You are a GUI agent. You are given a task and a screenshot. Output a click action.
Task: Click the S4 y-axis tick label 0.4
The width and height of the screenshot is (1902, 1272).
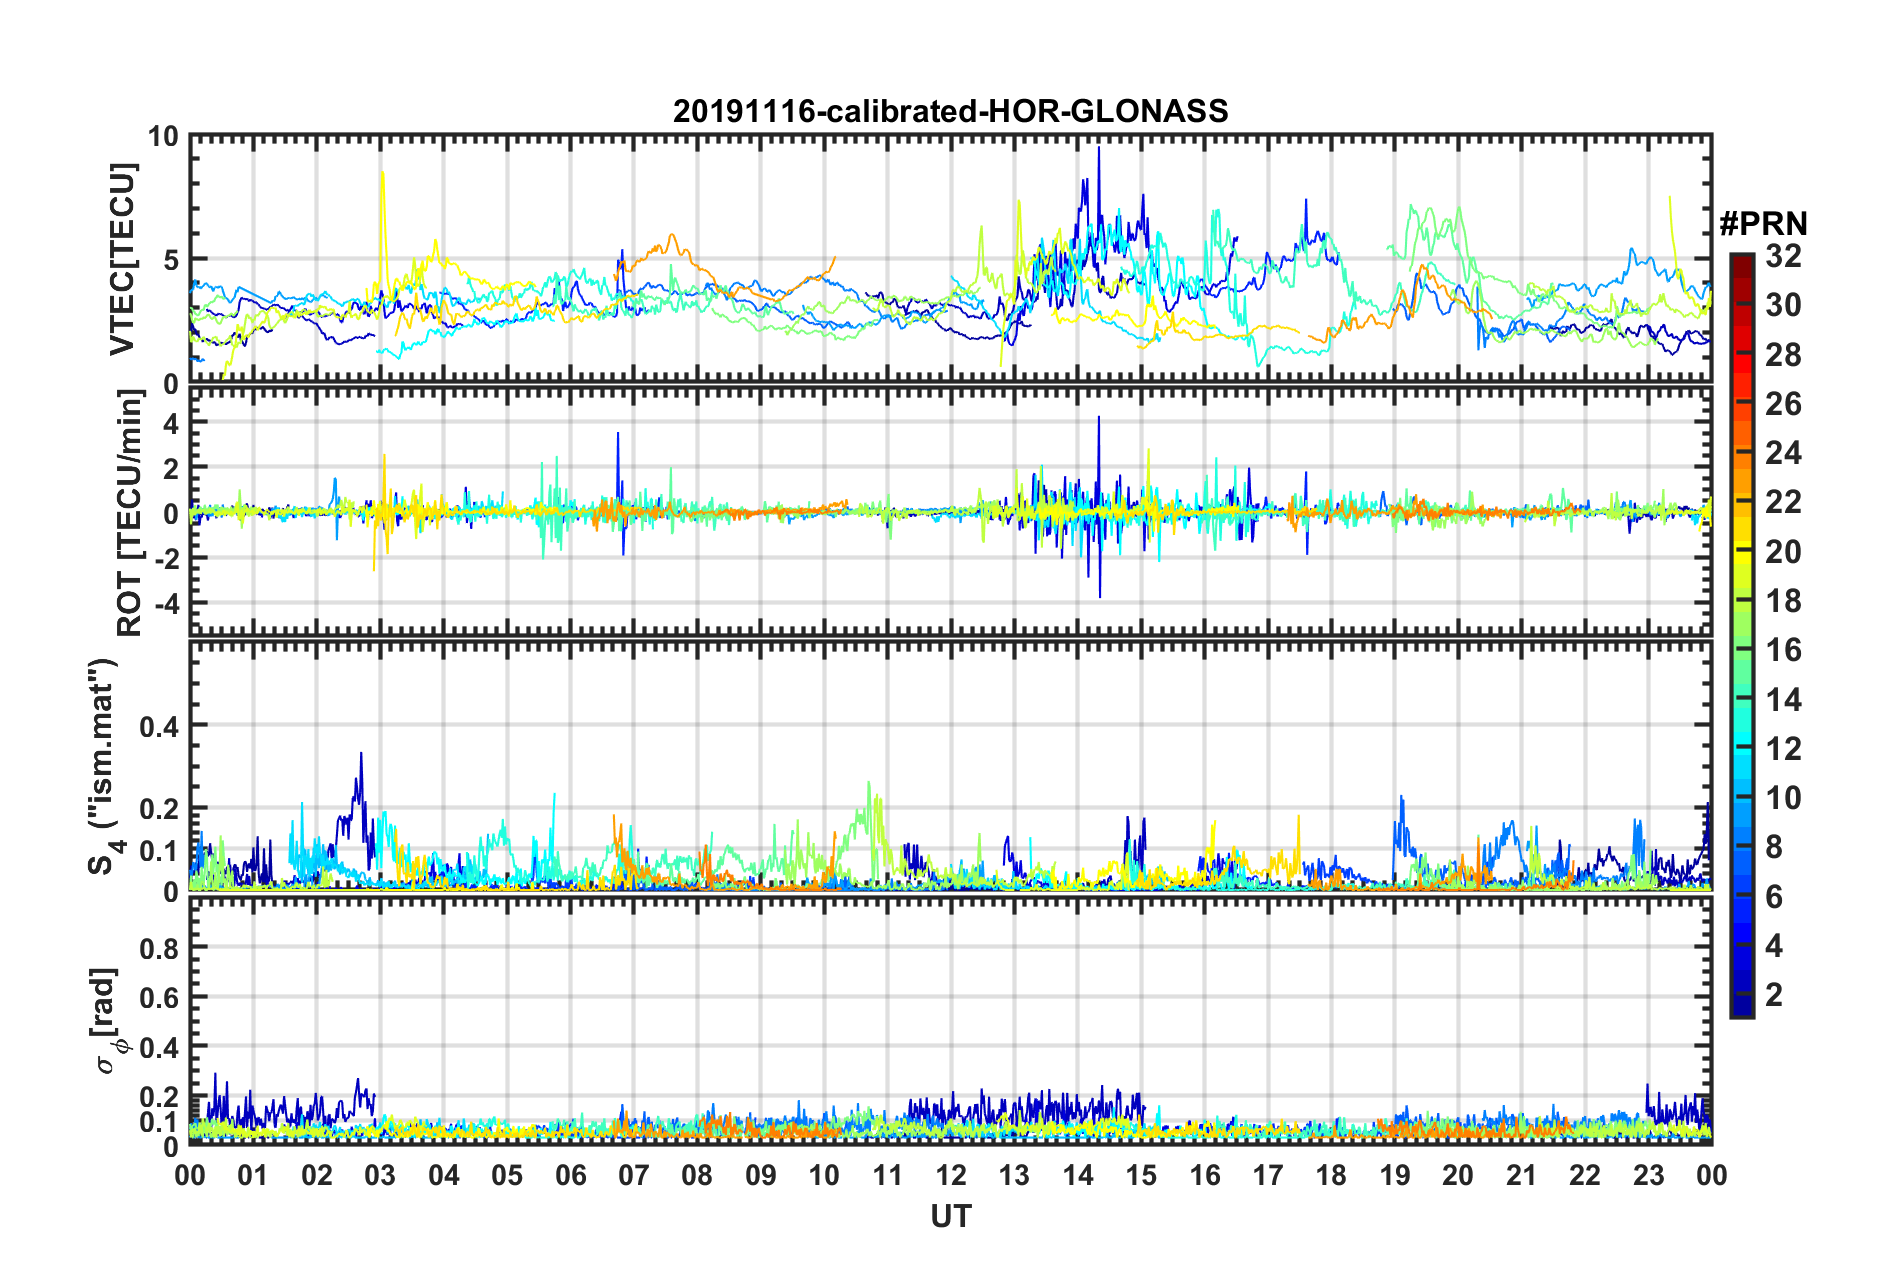pyautogui.click(x=159, y=725)
